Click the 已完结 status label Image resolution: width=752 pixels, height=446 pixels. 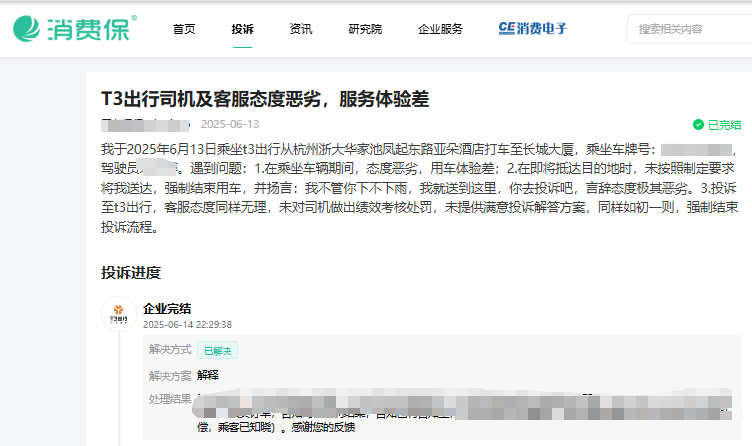725,125
